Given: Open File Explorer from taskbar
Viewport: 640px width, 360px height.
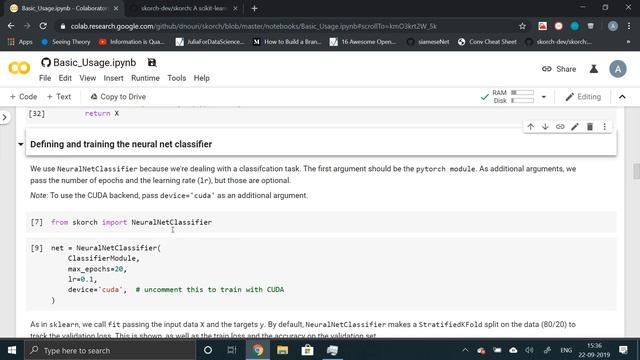Looking at the screenshot, I should (x=282, y=350).
